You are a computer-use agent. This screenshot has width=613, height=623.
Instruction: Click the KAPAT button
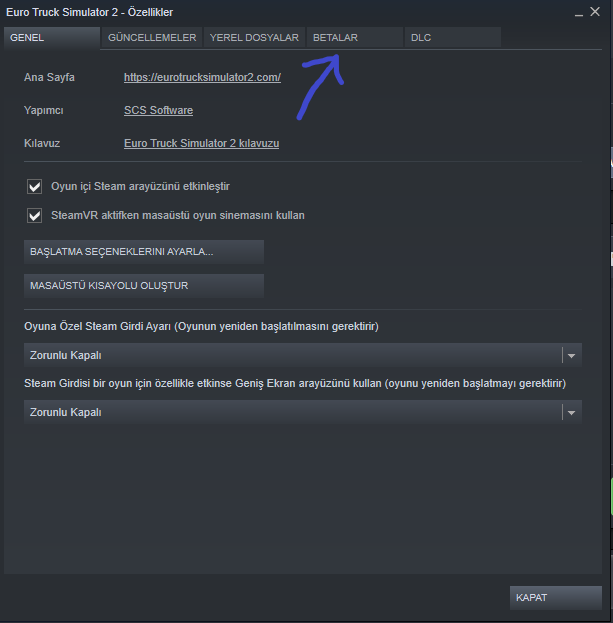(556, 598)
